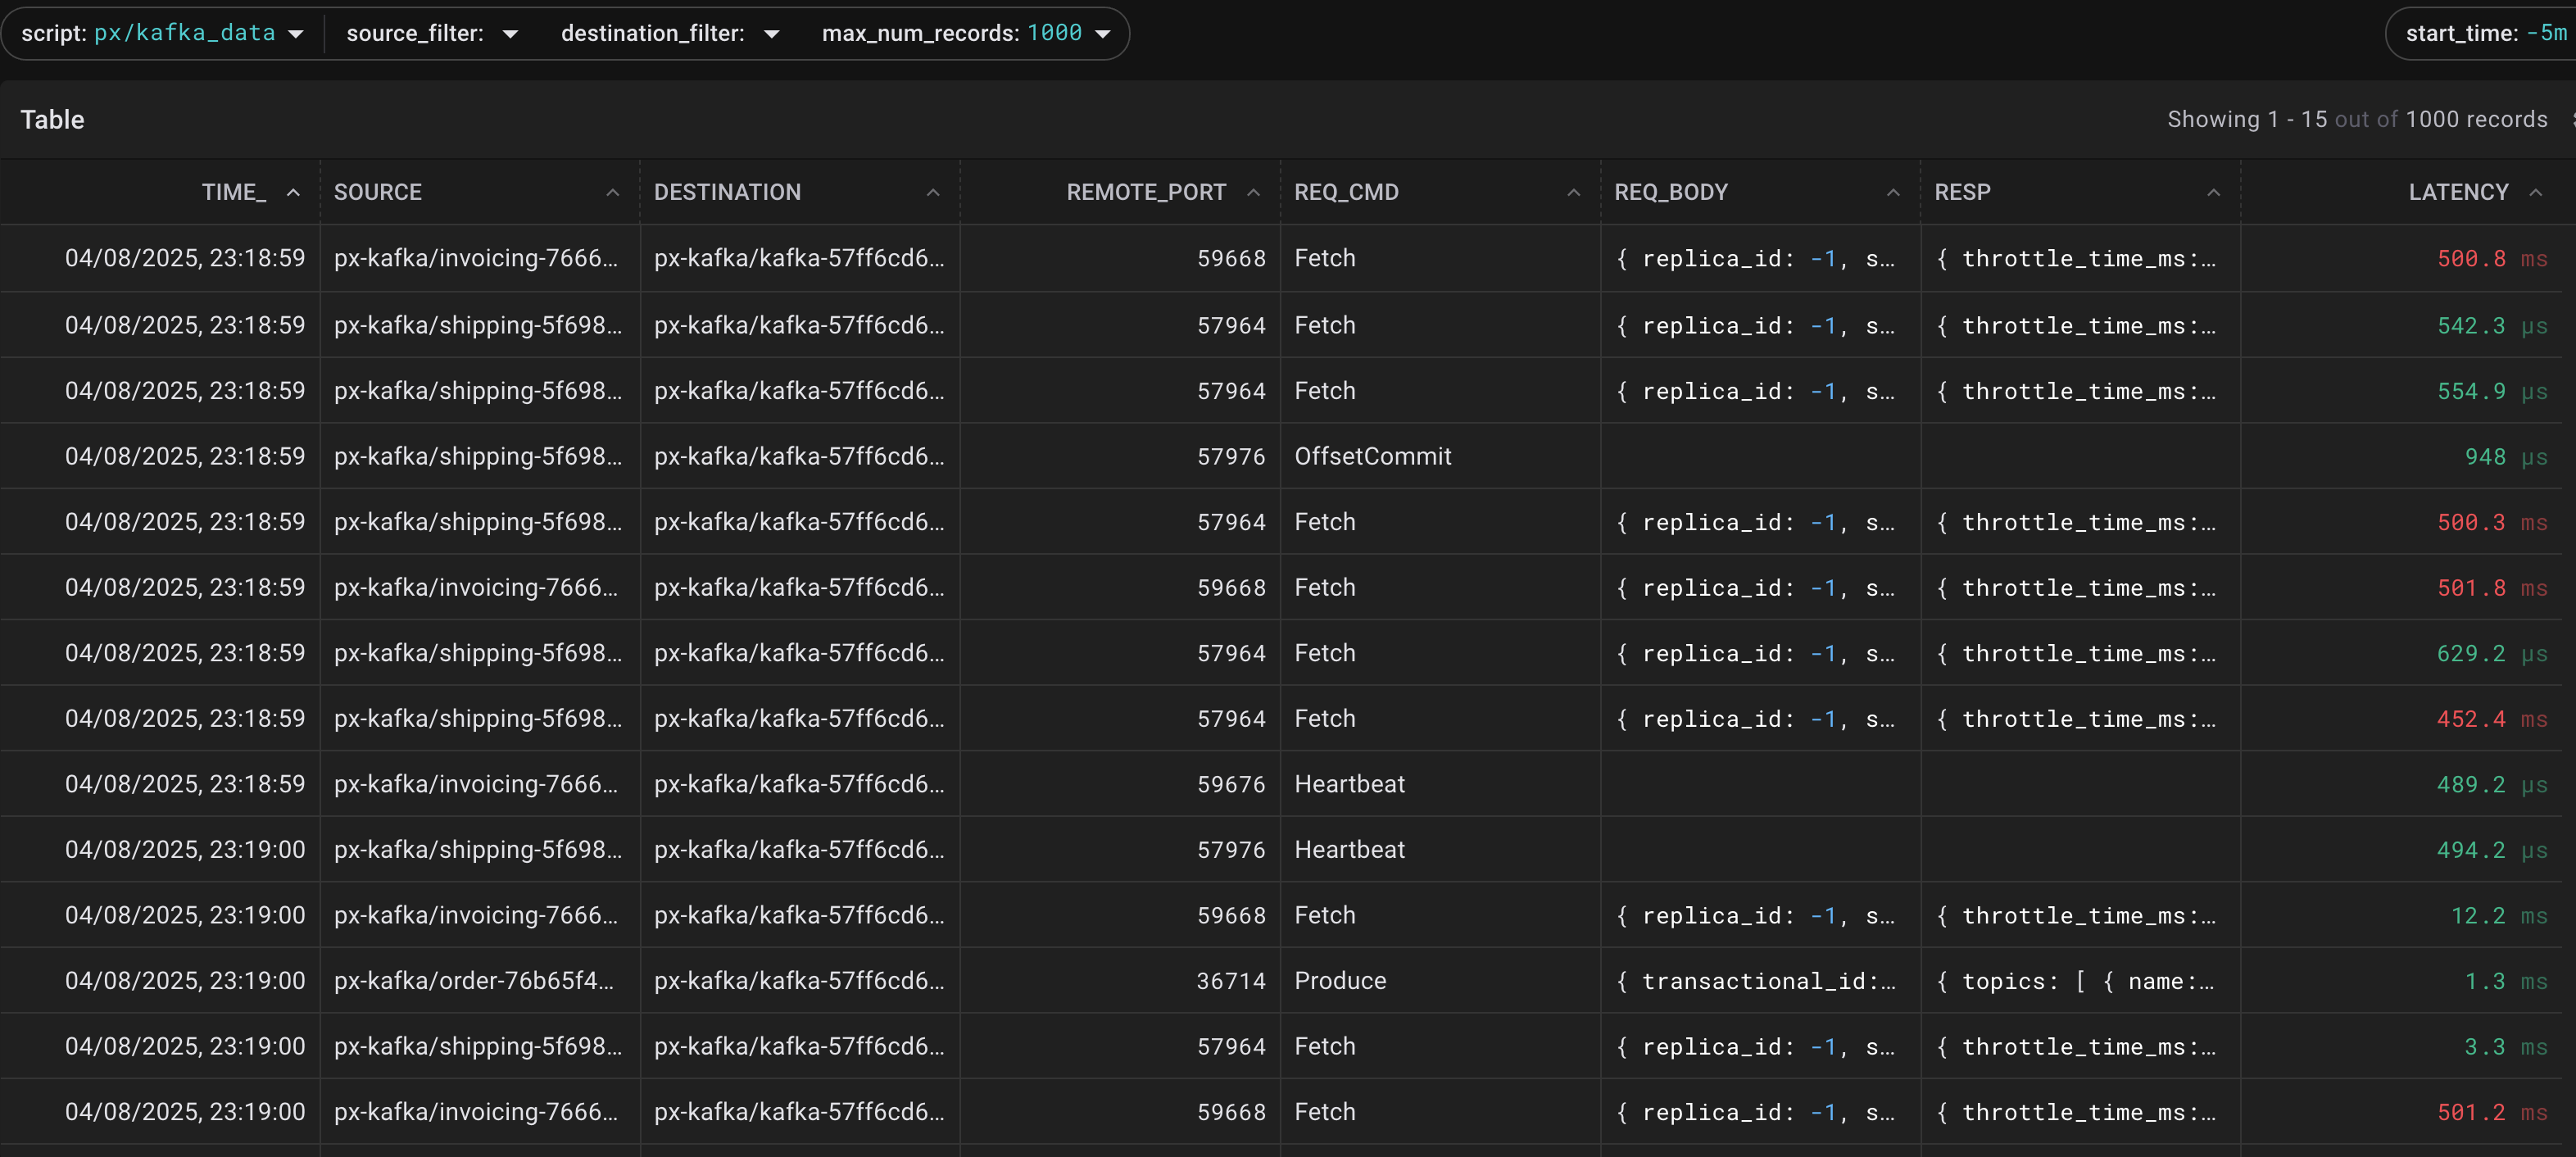Sort by REQ_CMD column arrow

pyautogui.click(x=1573, y=192)
